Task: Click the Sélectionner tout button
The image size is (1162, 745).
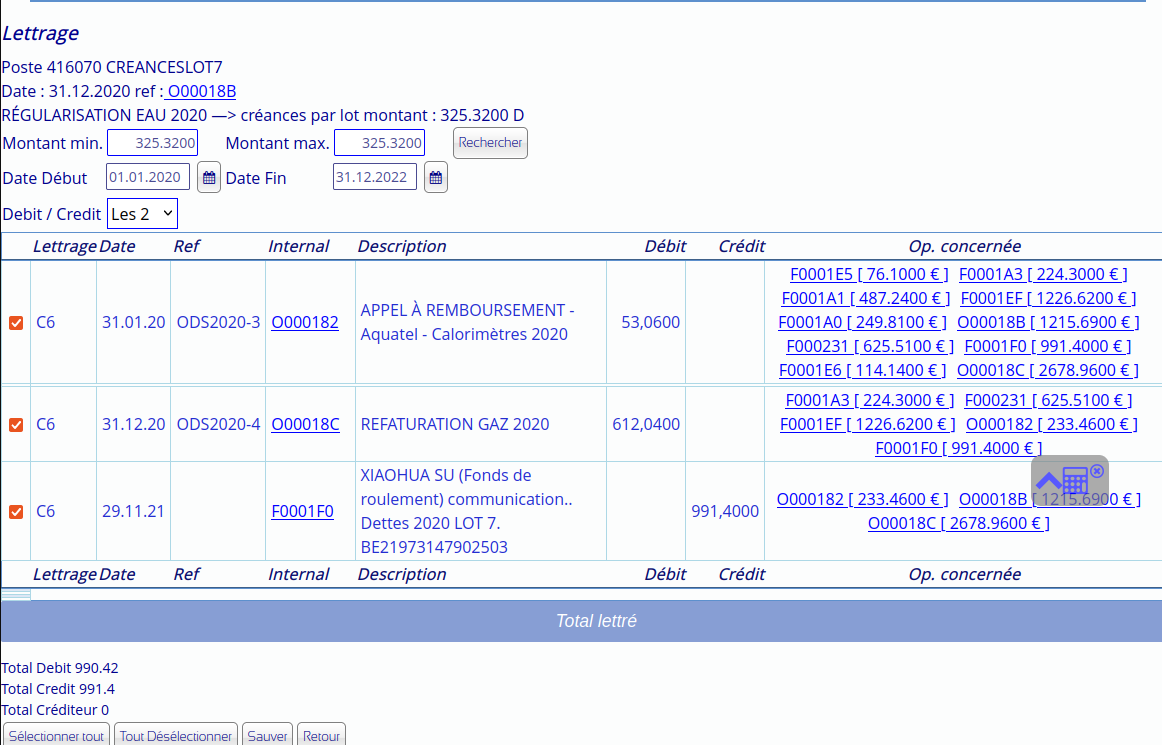Action: [x=57, y=736]
